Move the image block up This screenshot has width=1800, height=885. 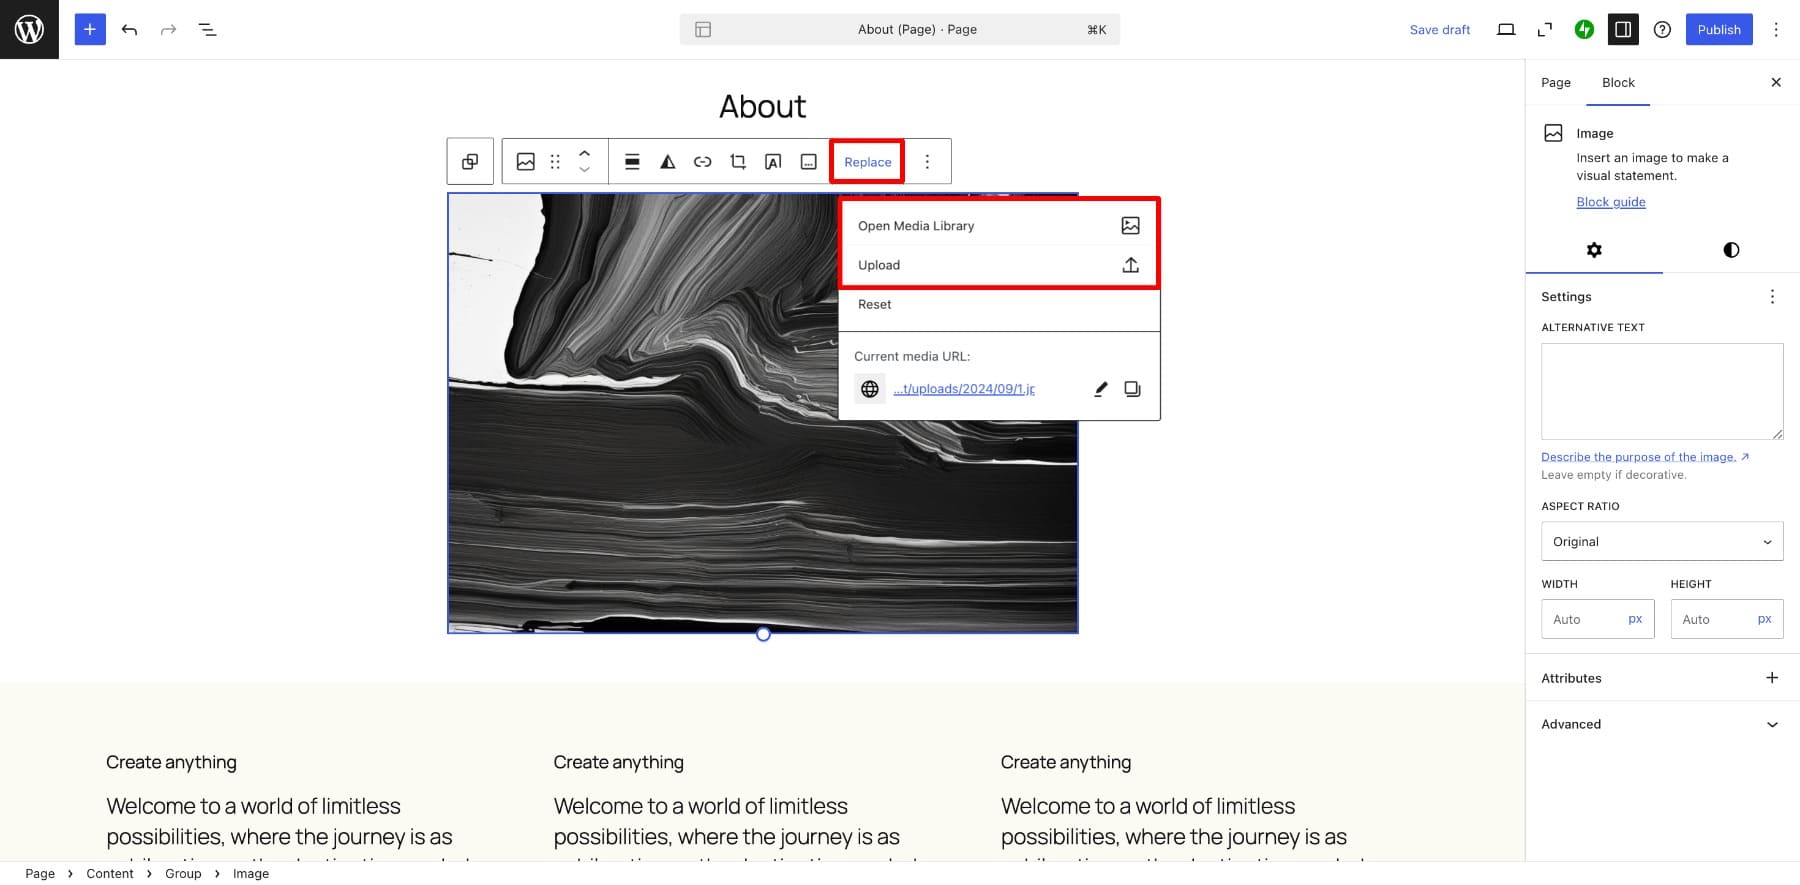tap(585, 152)
